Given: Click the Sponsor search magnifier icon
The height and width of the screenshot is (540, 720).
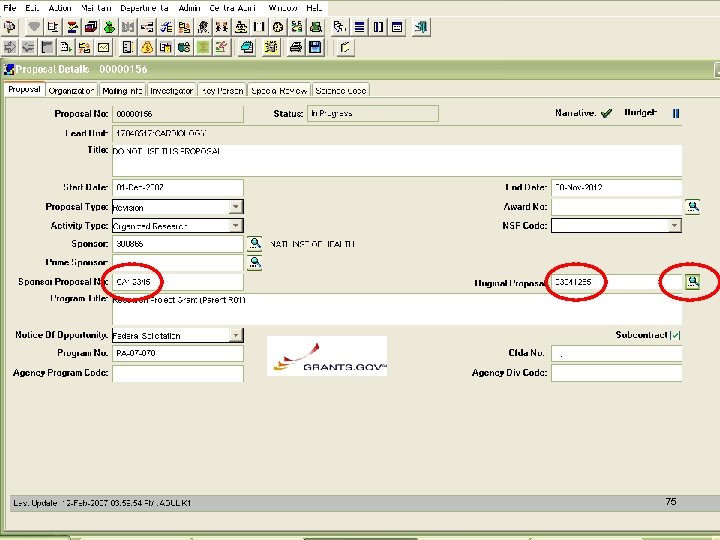Looking at the screenshot, I should coord(255,243).
